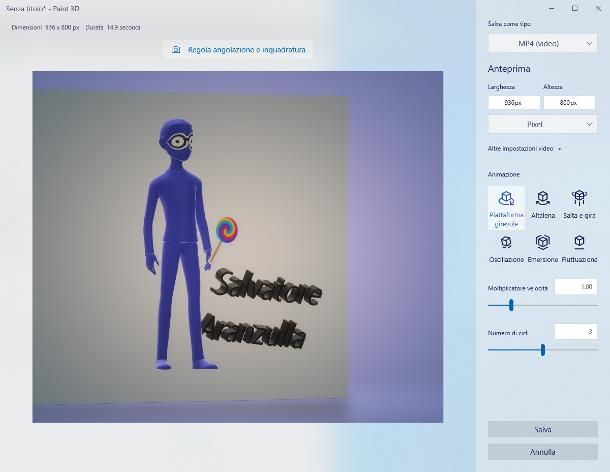Select the Fluttuazione animation
The height and width of the screenshot is (472, 610).
(579, 249)
